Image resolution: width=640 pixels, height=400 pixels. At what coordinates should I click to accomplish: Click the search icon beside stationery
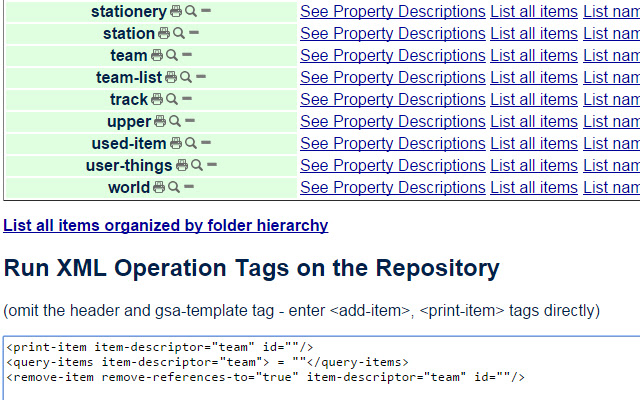[x=191, y=11]
